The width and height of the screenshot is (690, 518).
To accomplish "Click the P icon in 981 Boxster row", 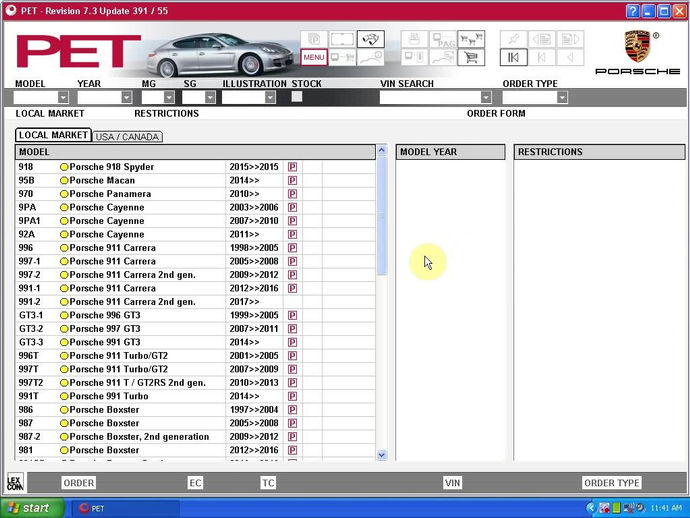I will pos(292,450).
